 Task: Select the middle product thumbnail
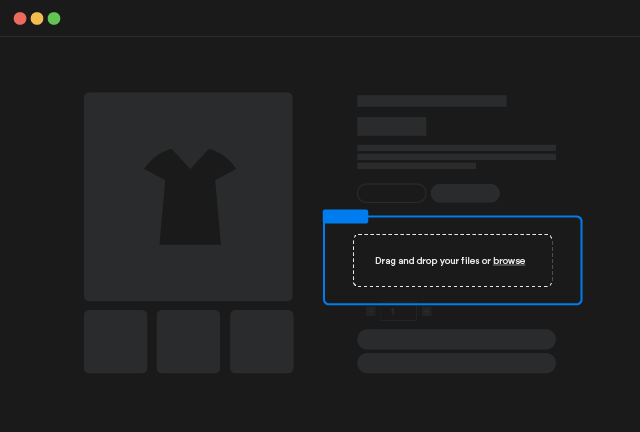tap(188, 341)
